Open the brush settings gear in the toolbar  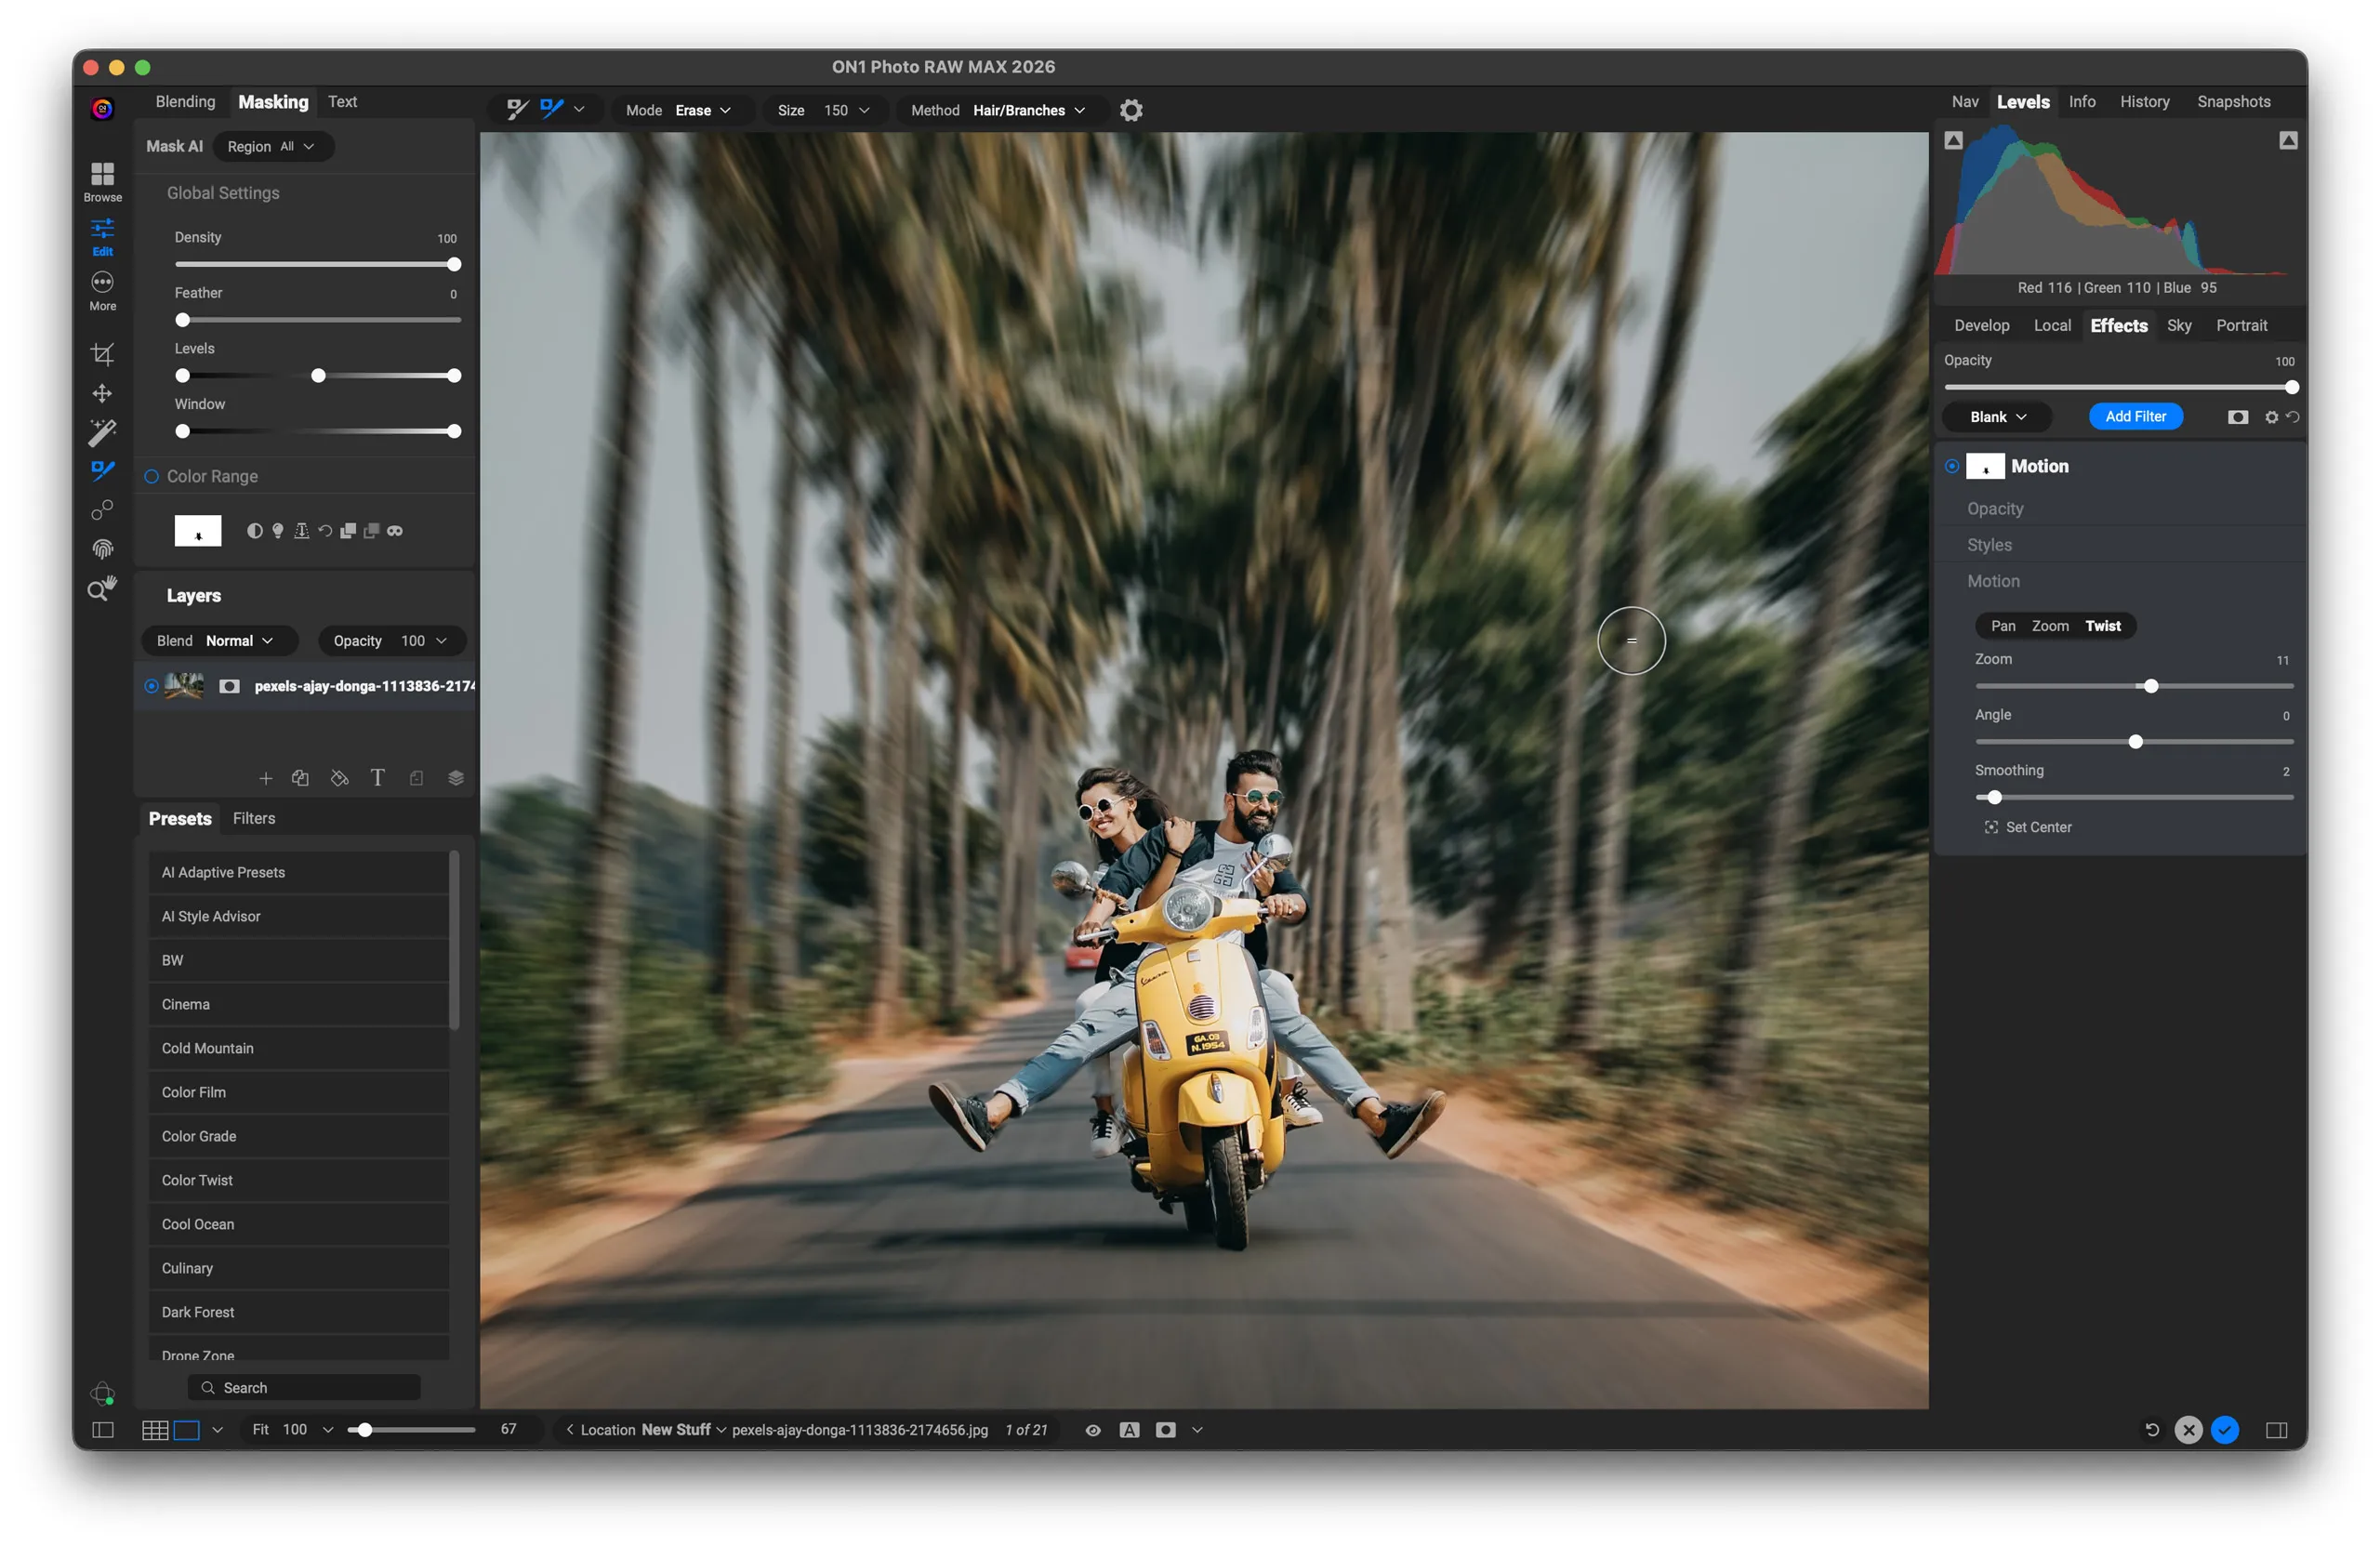1131,110
